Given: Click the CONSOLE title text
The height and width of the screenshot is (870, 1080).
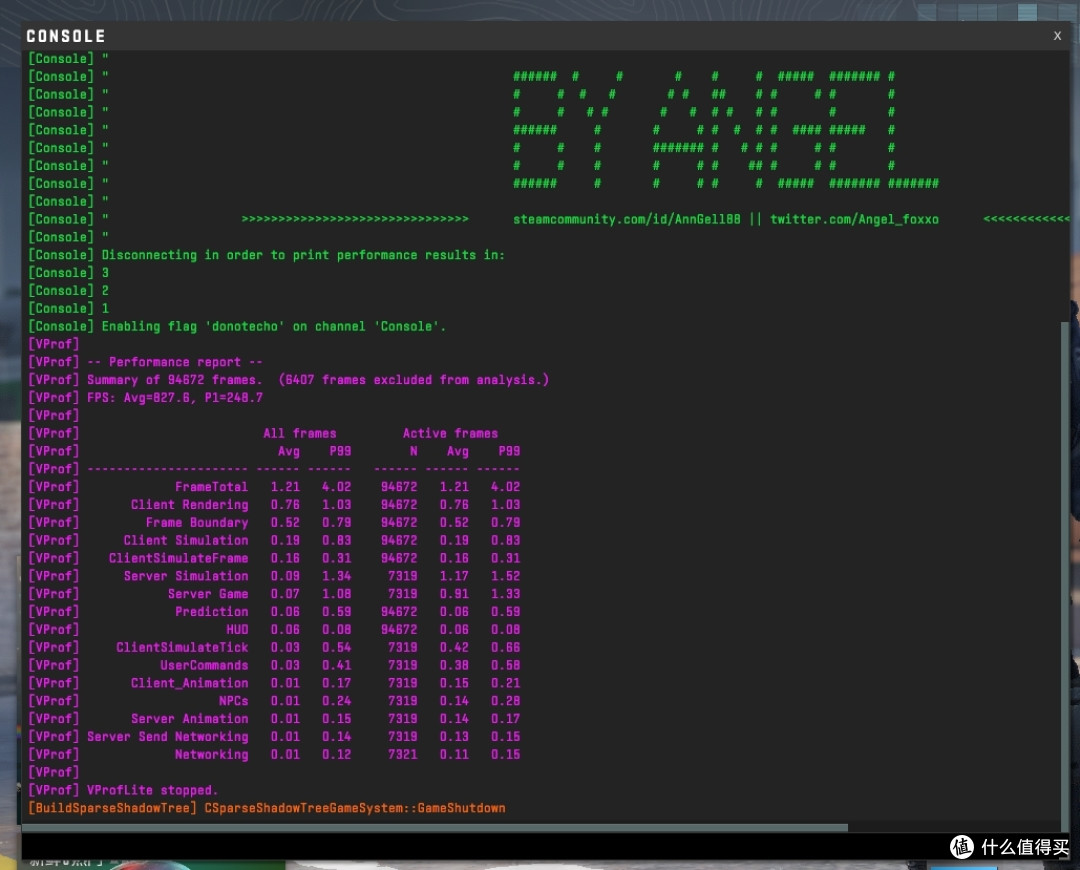Looking at the screenshot, I should [x=65, y=36].
